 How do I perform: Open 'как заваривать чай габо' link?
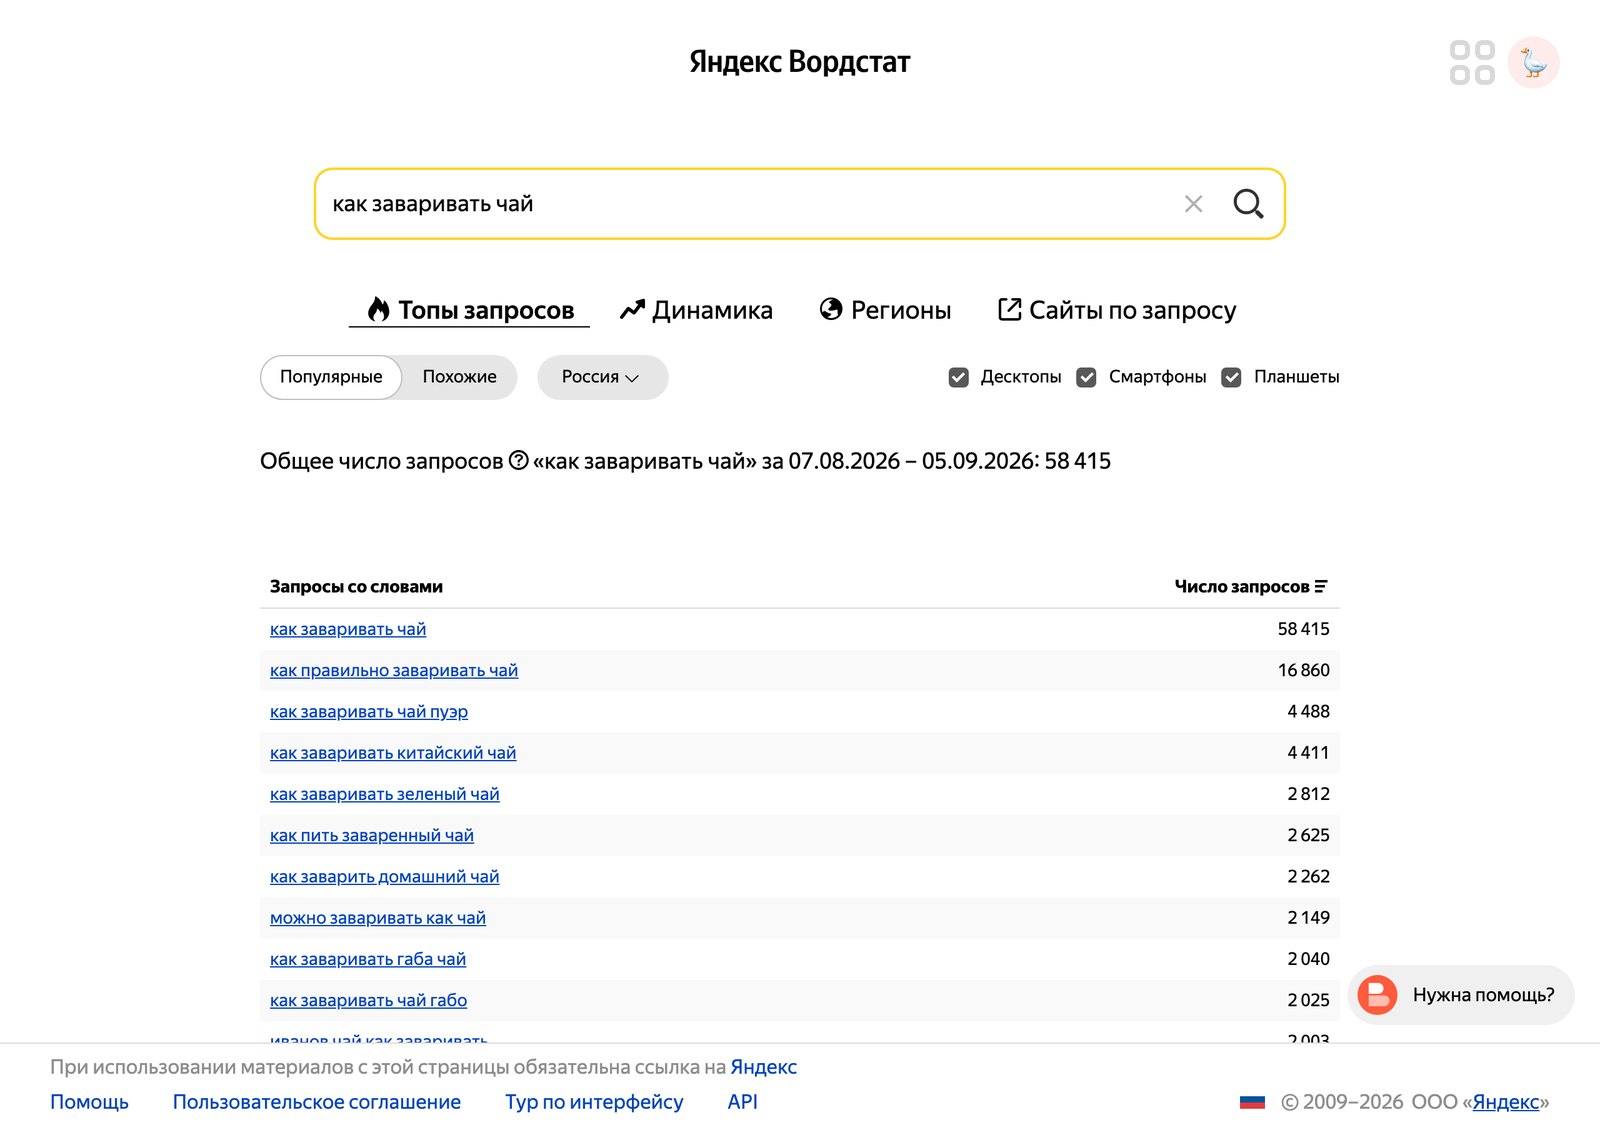point(369,1000)
